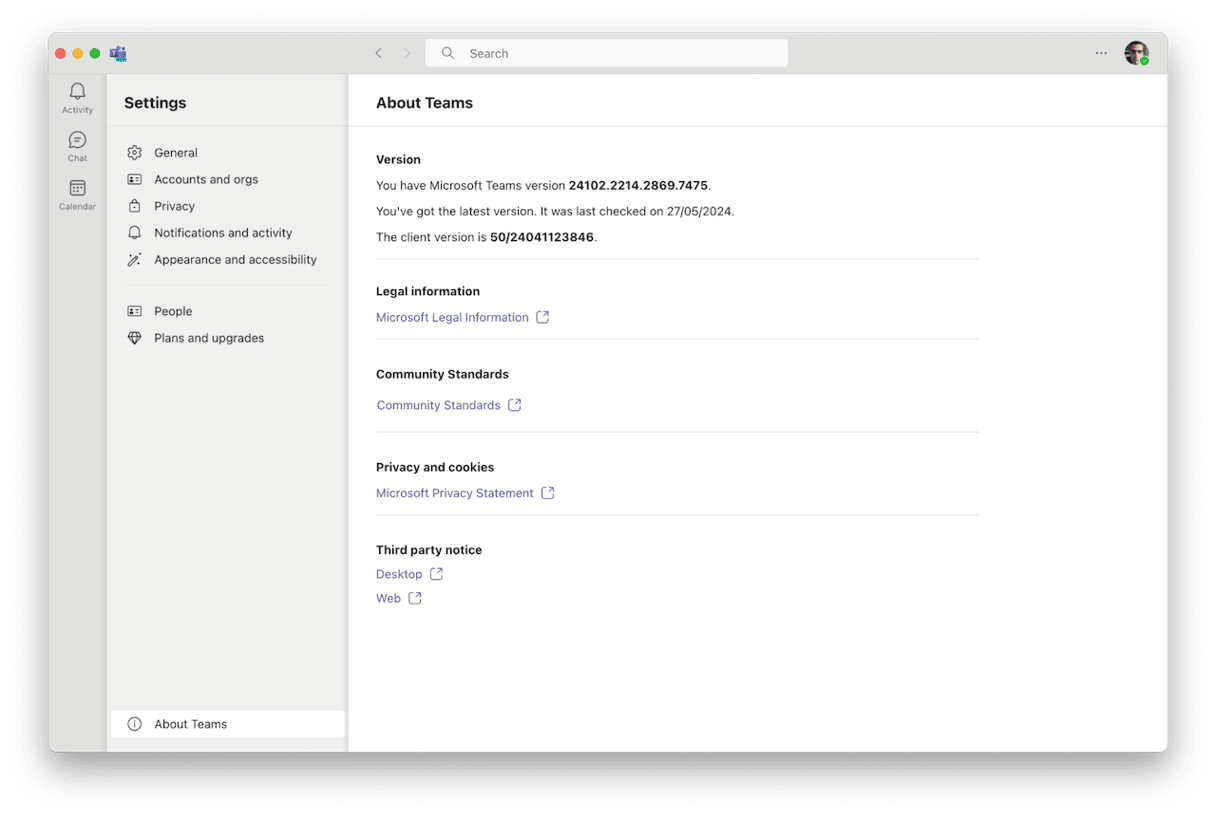The height and width of the screenshot is (817, 1216).
Task: Click the Microsoft Teams app logo
Action: [118, 53]
